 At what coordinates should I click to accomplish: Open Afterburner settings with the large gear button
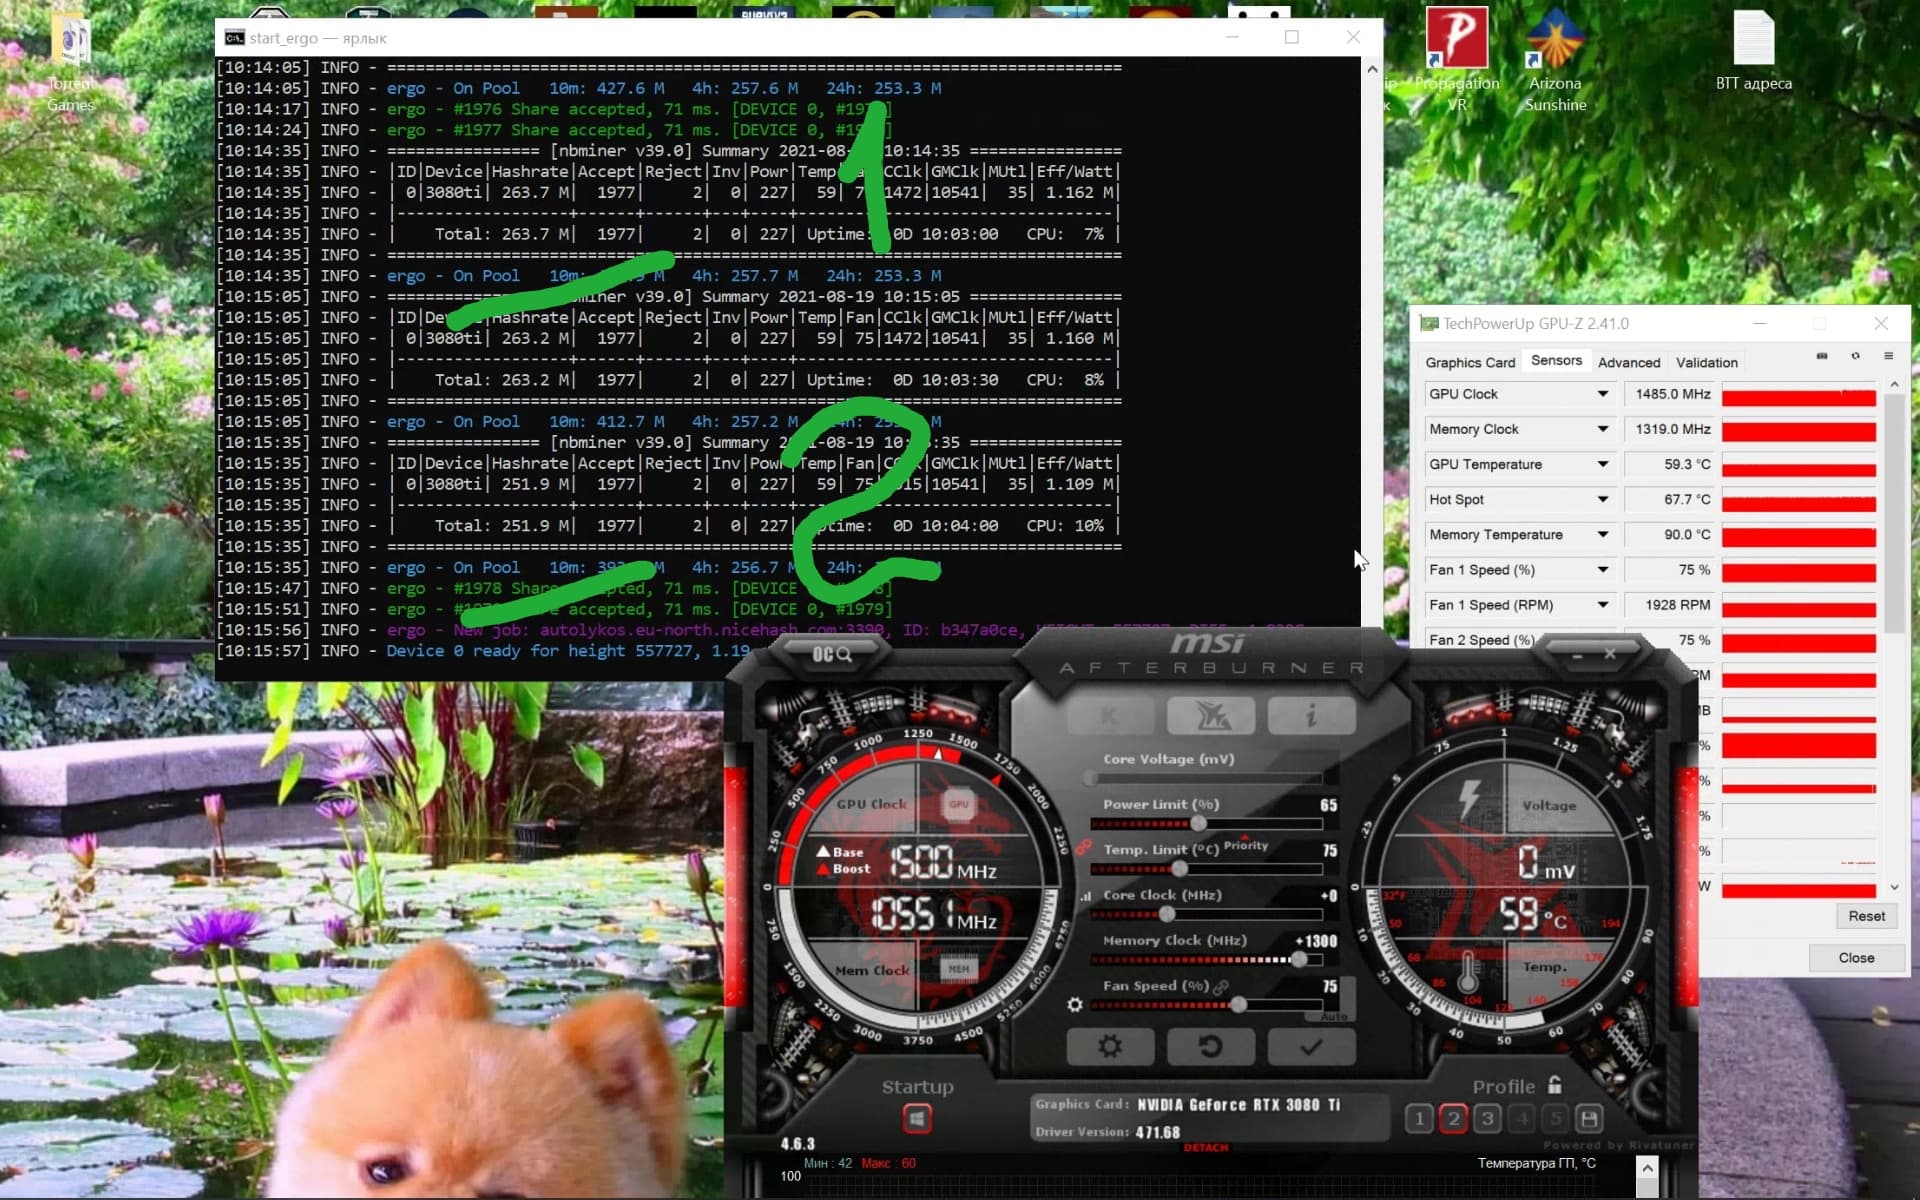coord(1110,1046)
